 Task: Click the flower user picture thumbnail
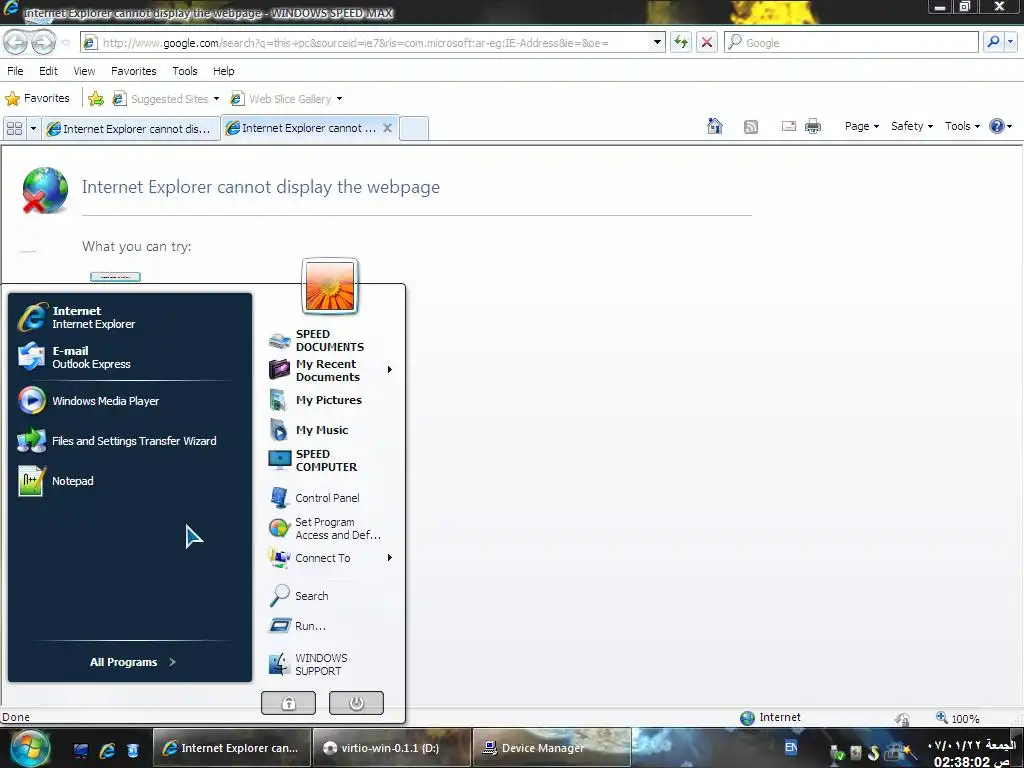pyautogui.click(x=330, y=286)
